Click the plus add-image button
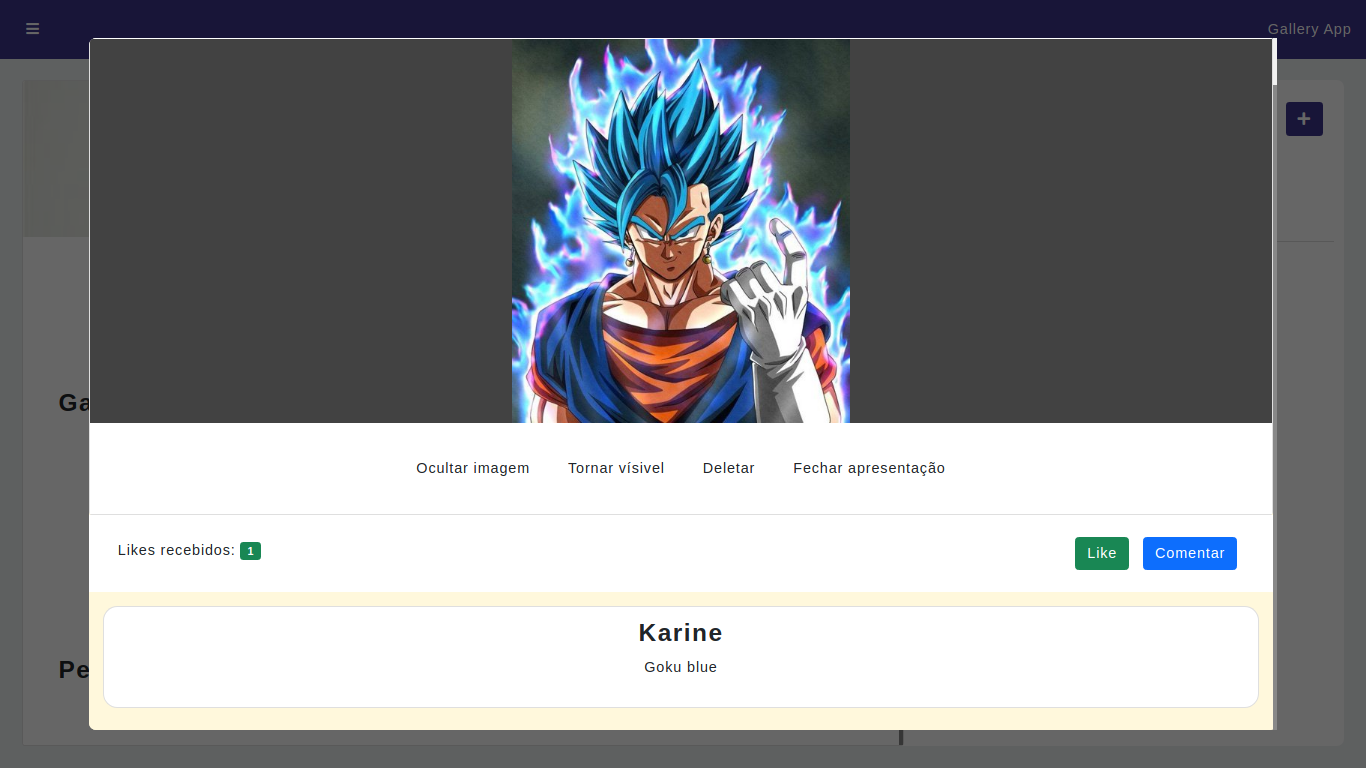Screen dimensions: 1366x768 click(1304, 119)
